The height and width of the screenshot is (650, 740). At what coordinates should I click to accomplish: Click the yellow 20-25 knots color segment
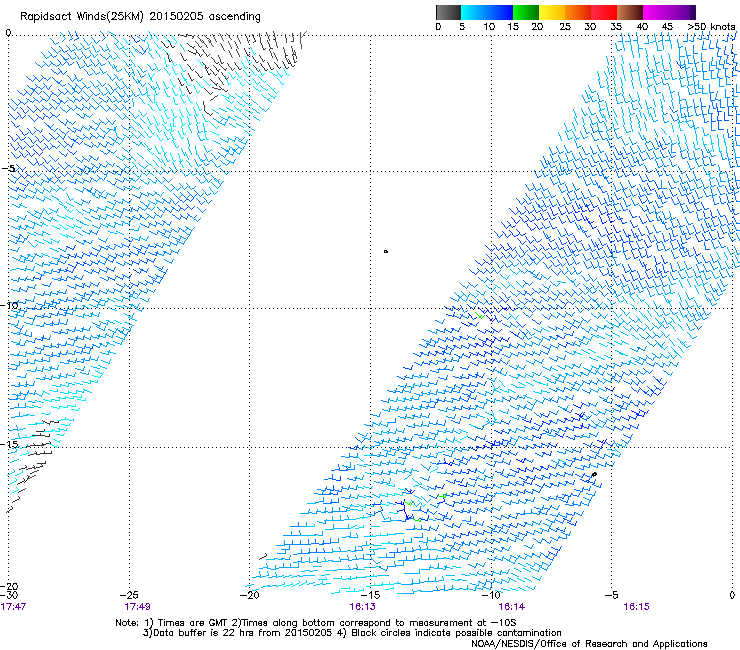tap(552, 12)
